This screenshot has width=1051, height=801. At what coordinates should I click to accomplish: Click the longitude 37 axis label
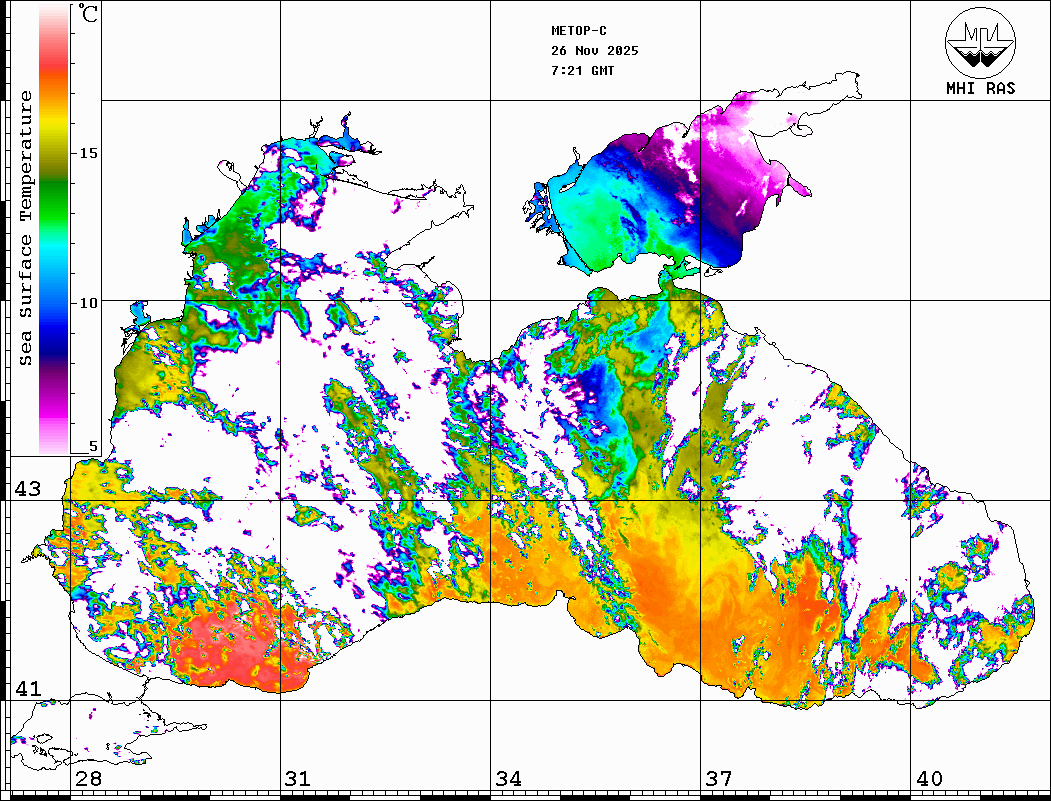coord(718,779)
